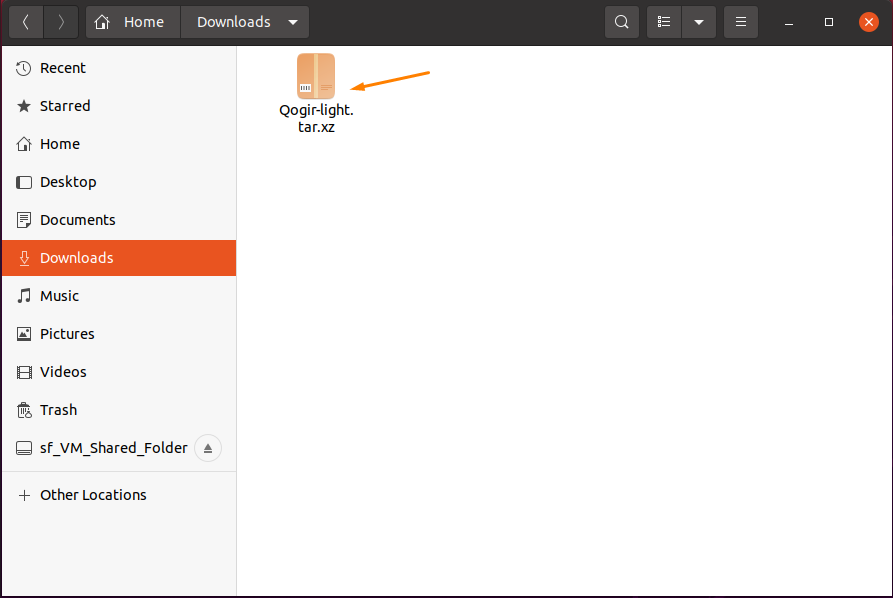
Task: Select the Qogir-light.tar.xz archive icon
Action: [316, 76]
